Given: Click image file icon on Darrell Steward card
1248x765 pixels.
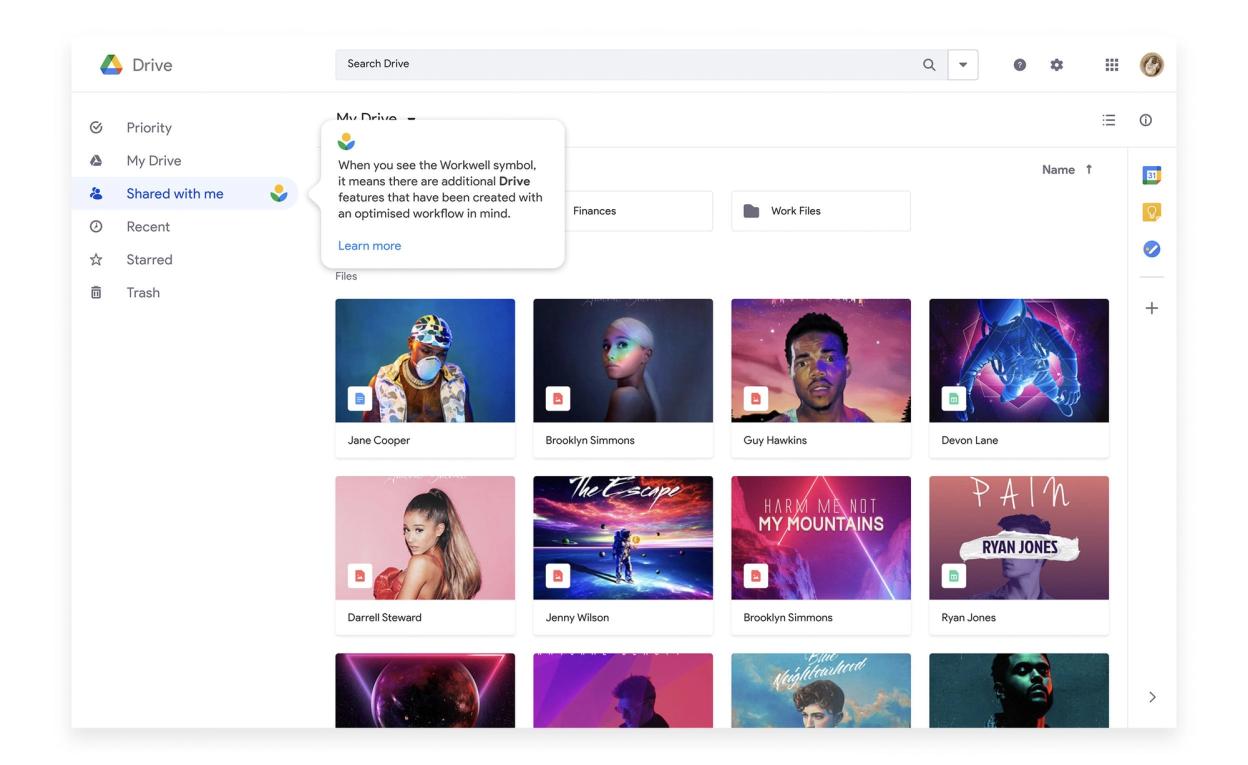Looking at the screenshot, I should click(x=360, y=575).
